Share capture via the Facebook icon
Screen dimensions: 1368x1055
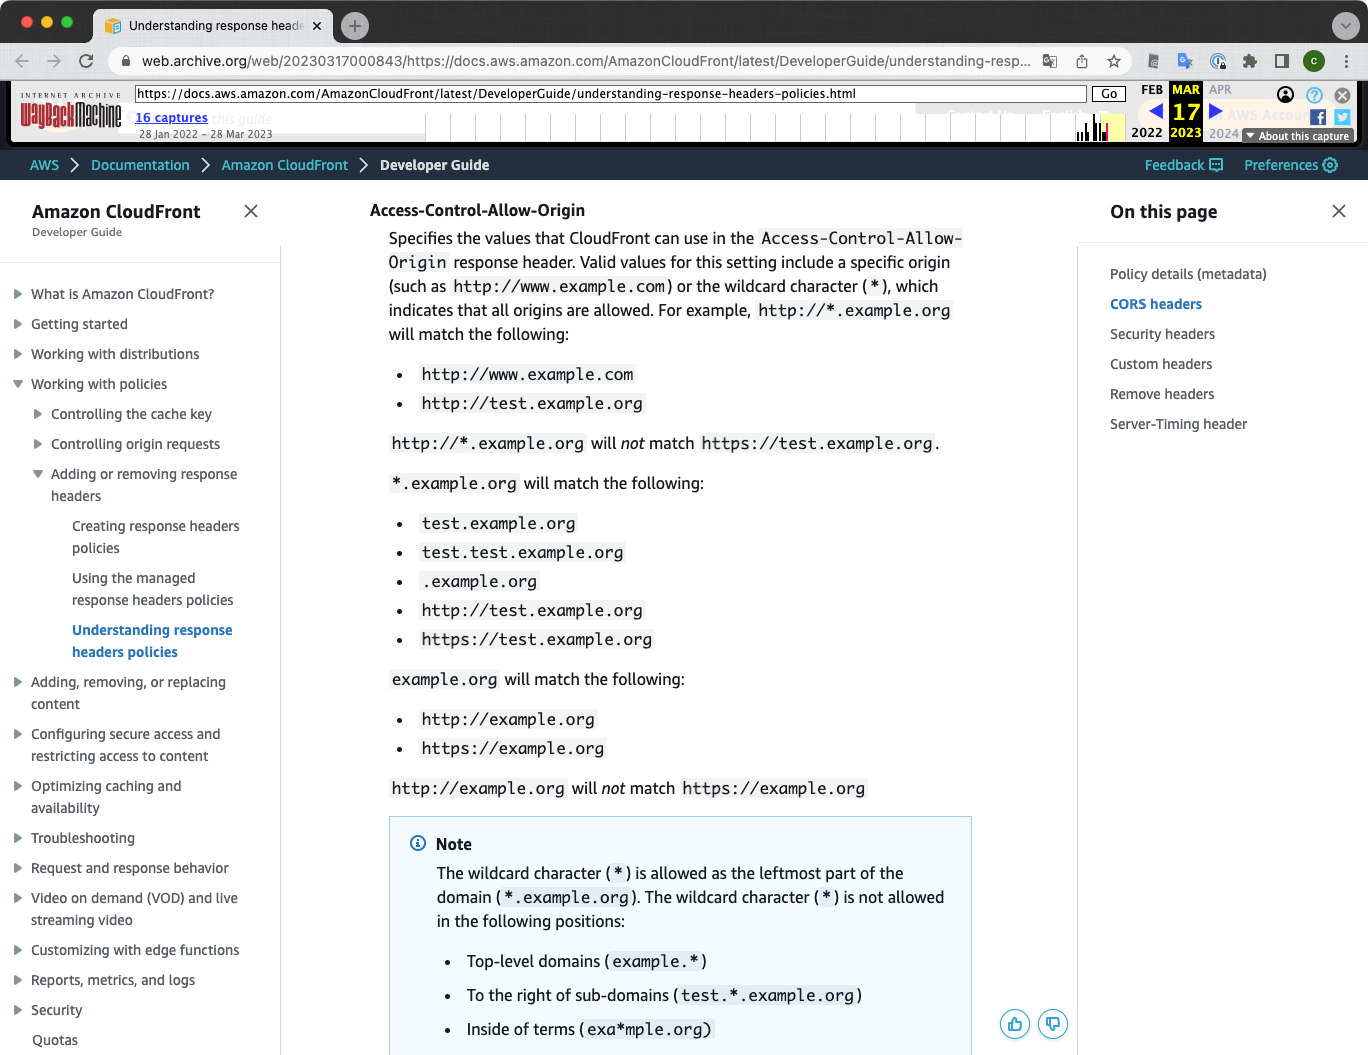tap(1318, 117)
